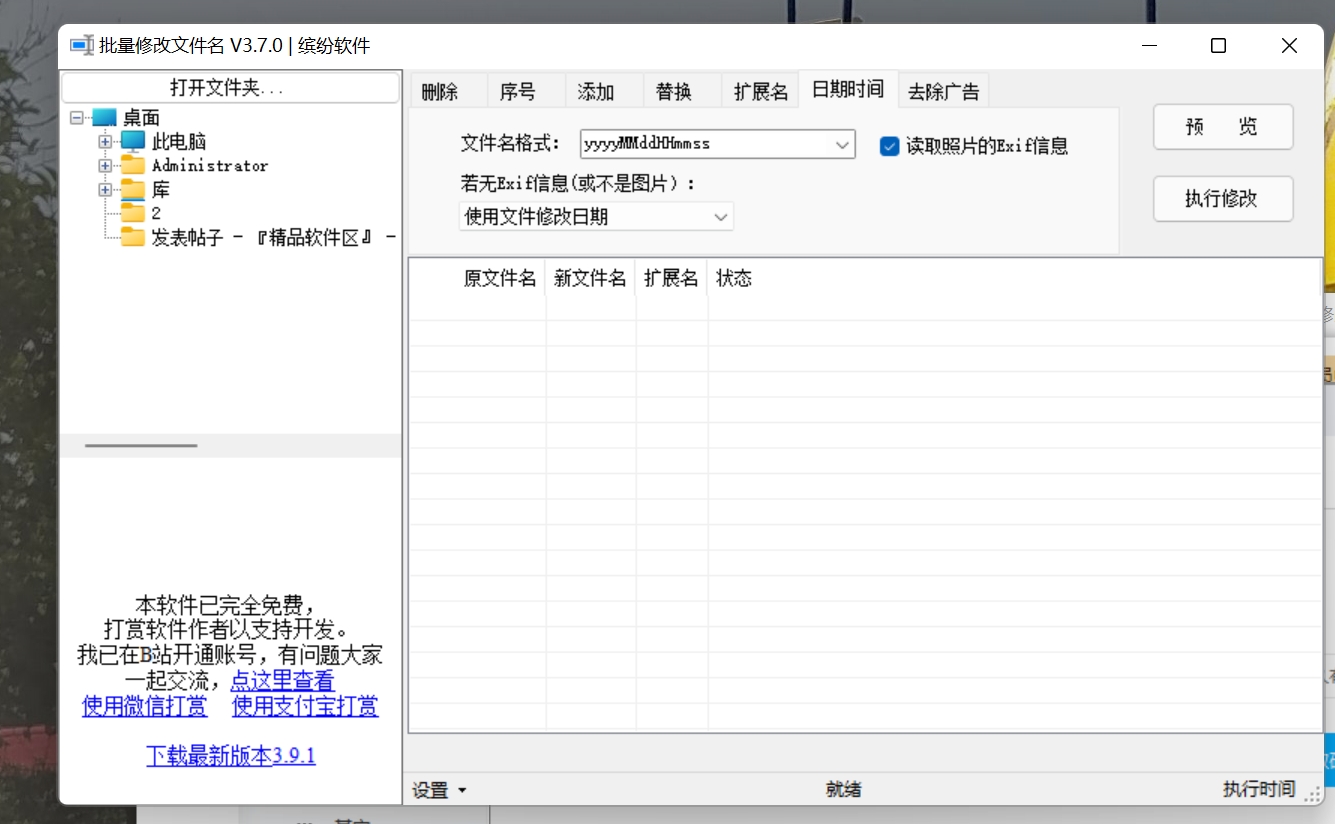
Task: Open the 去除广告 tab
Action: [x=943, y=89]
